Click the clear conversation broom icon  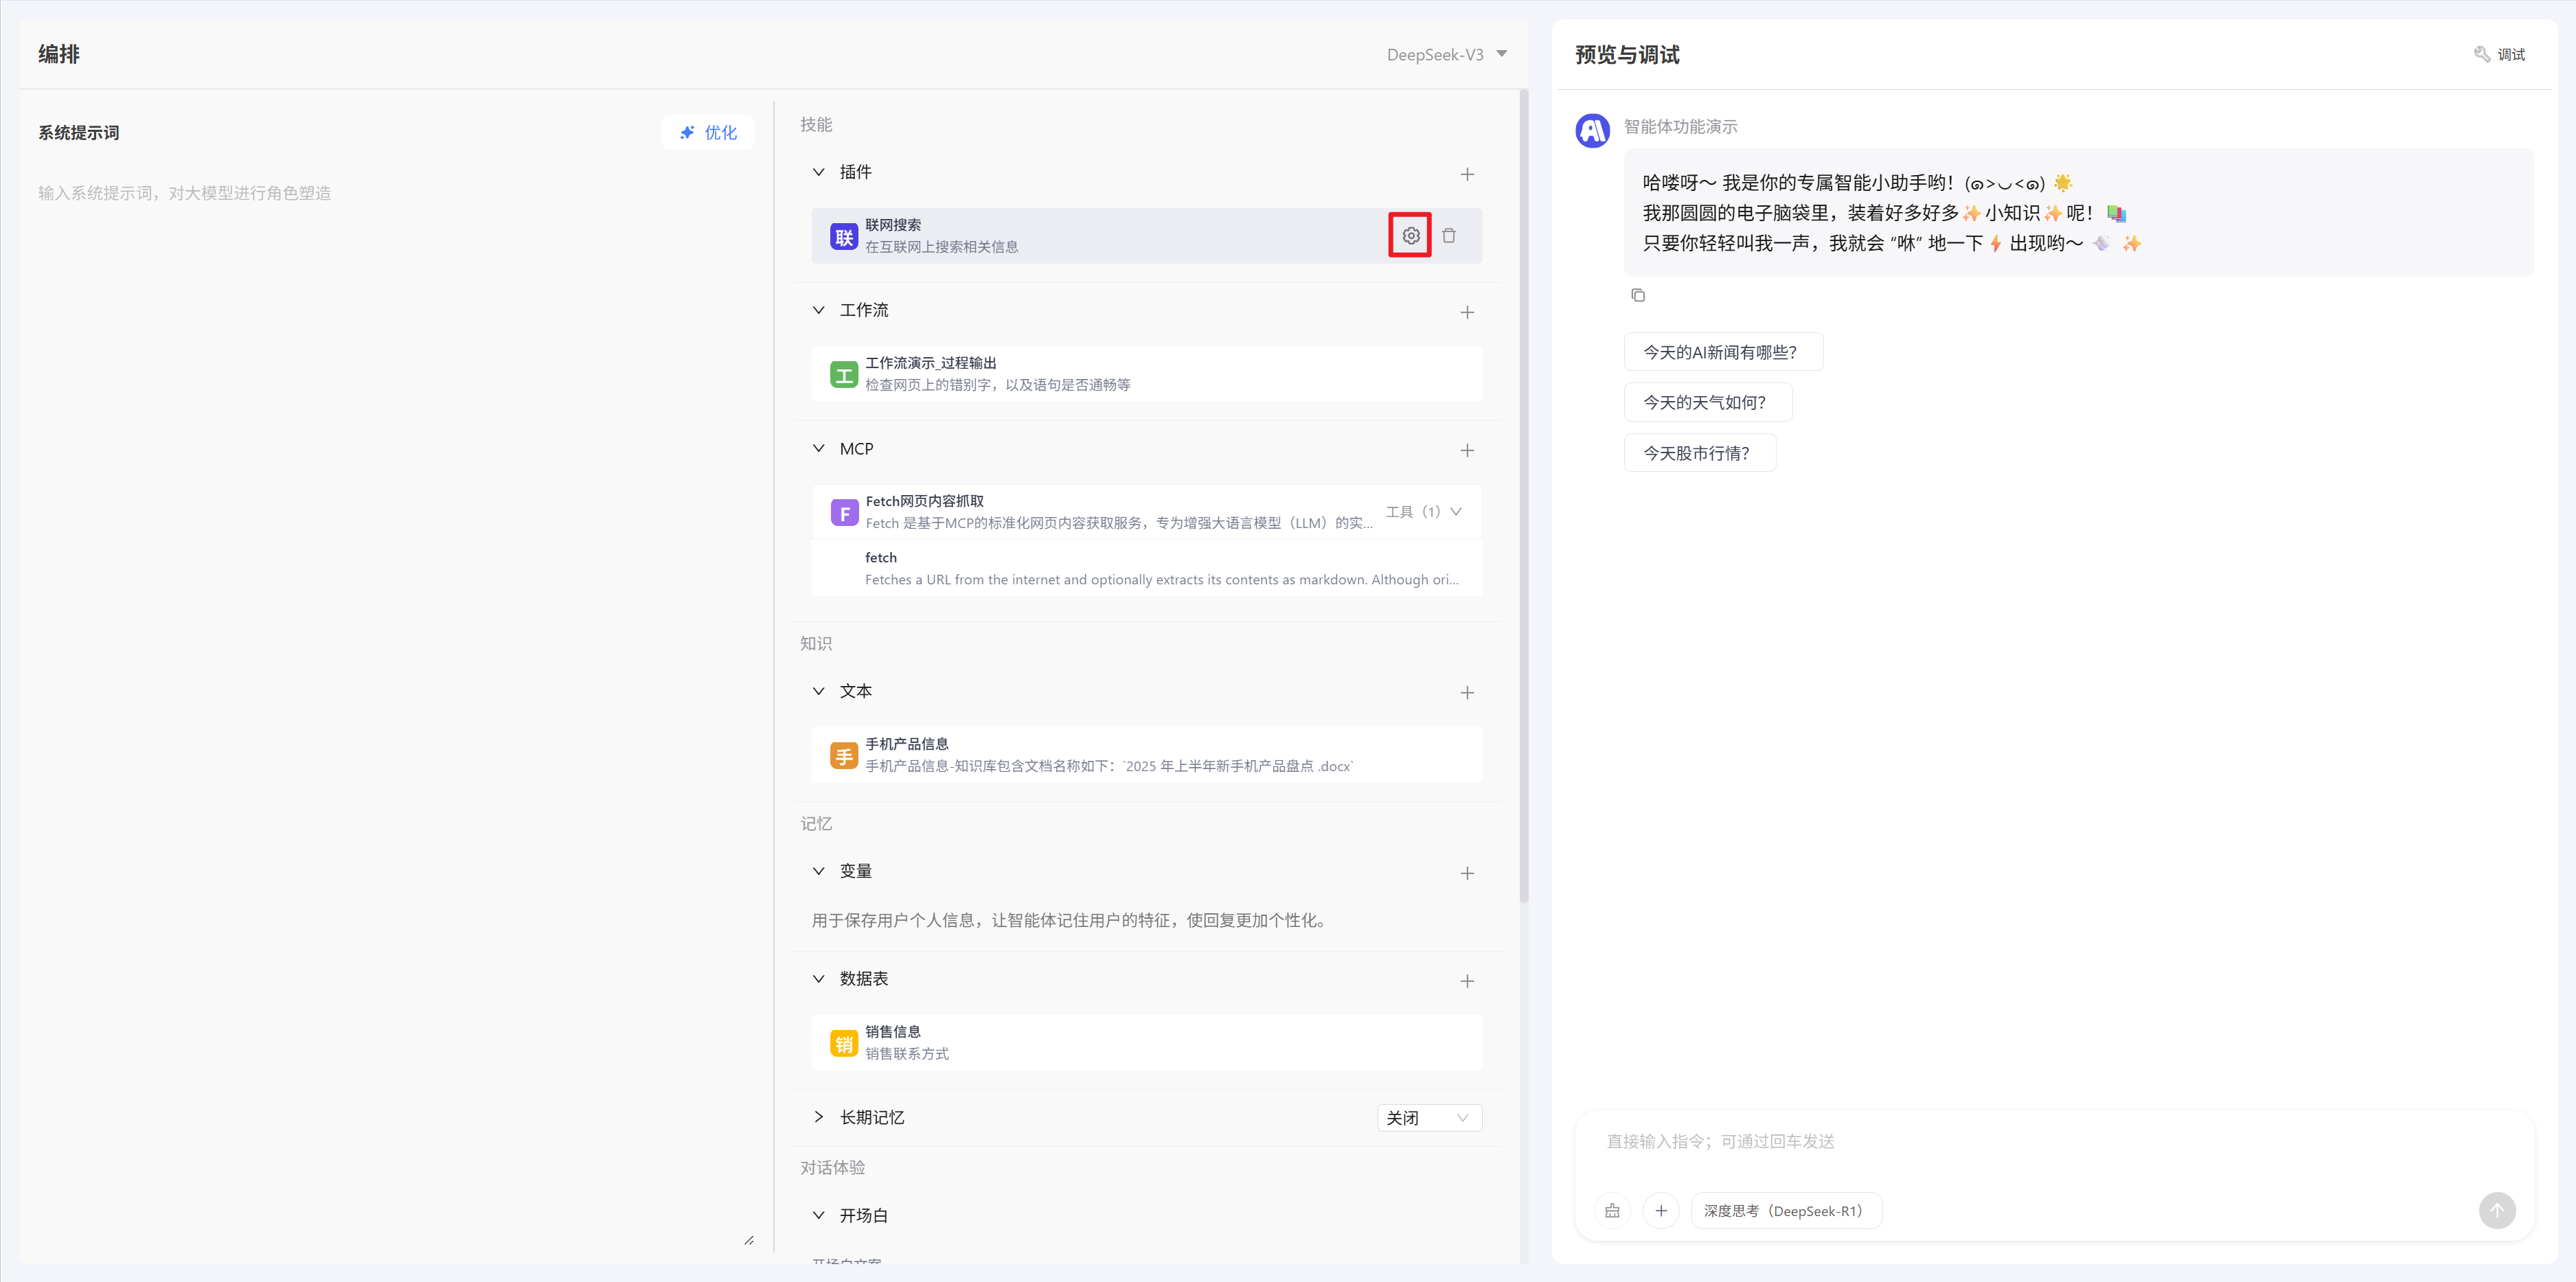[1612, 1210]
